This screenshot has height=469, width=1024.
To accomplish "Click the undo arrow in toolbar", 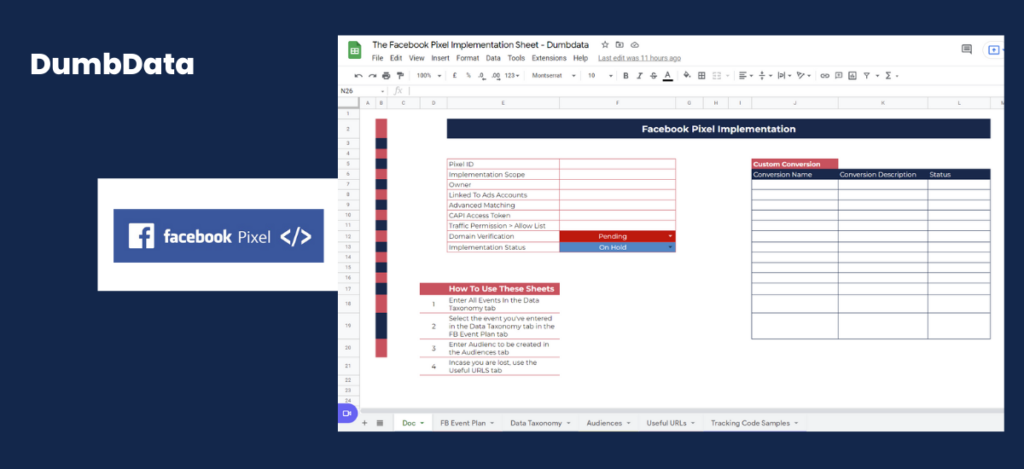I will [x=359, y=76].
